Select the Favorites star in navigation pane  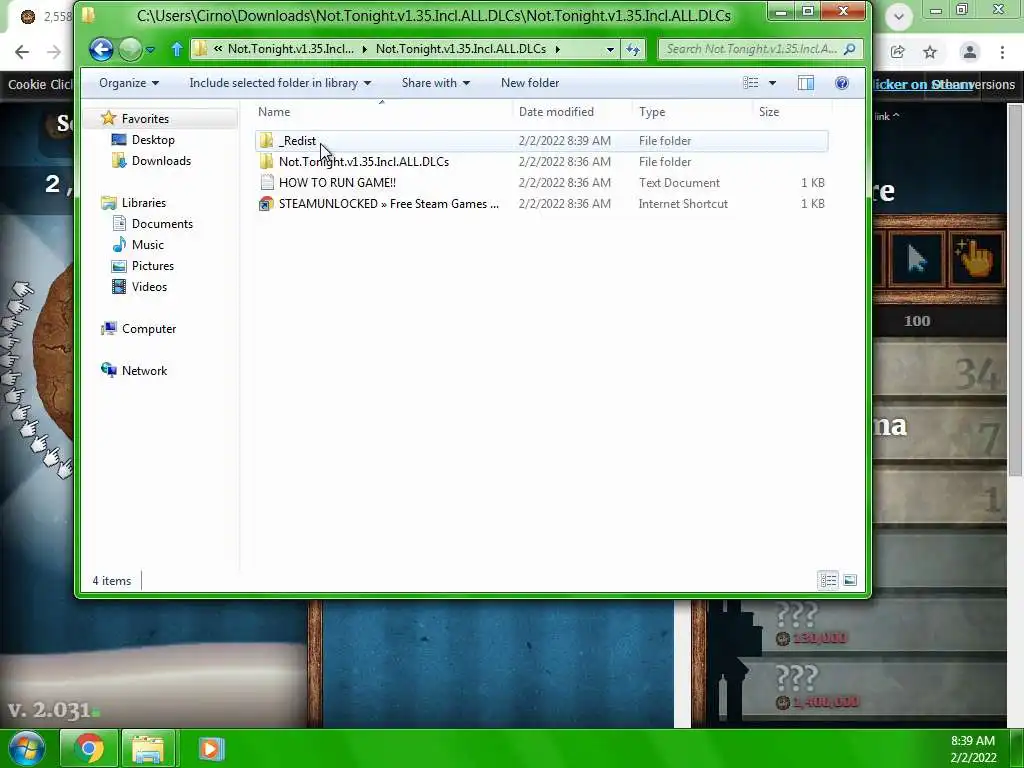point(108,118)
